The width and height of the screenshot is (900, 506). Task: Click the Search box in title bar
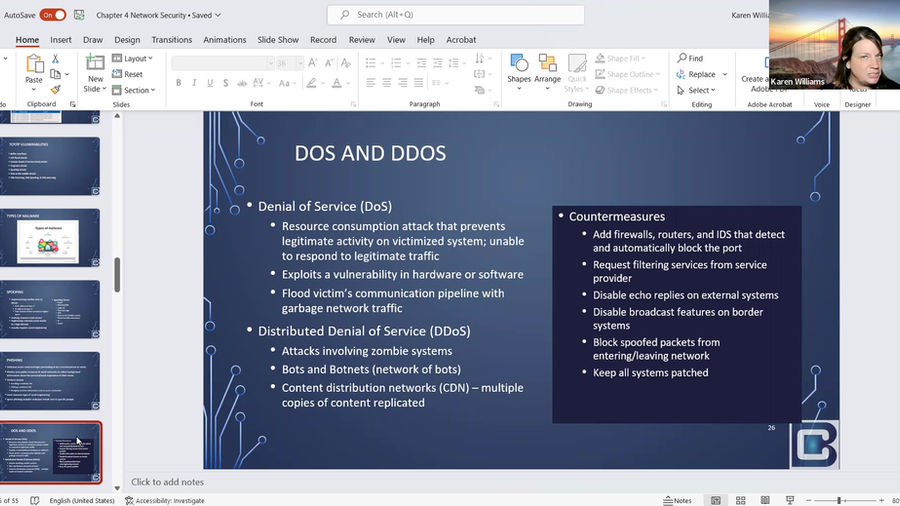(x=456, y=15)
